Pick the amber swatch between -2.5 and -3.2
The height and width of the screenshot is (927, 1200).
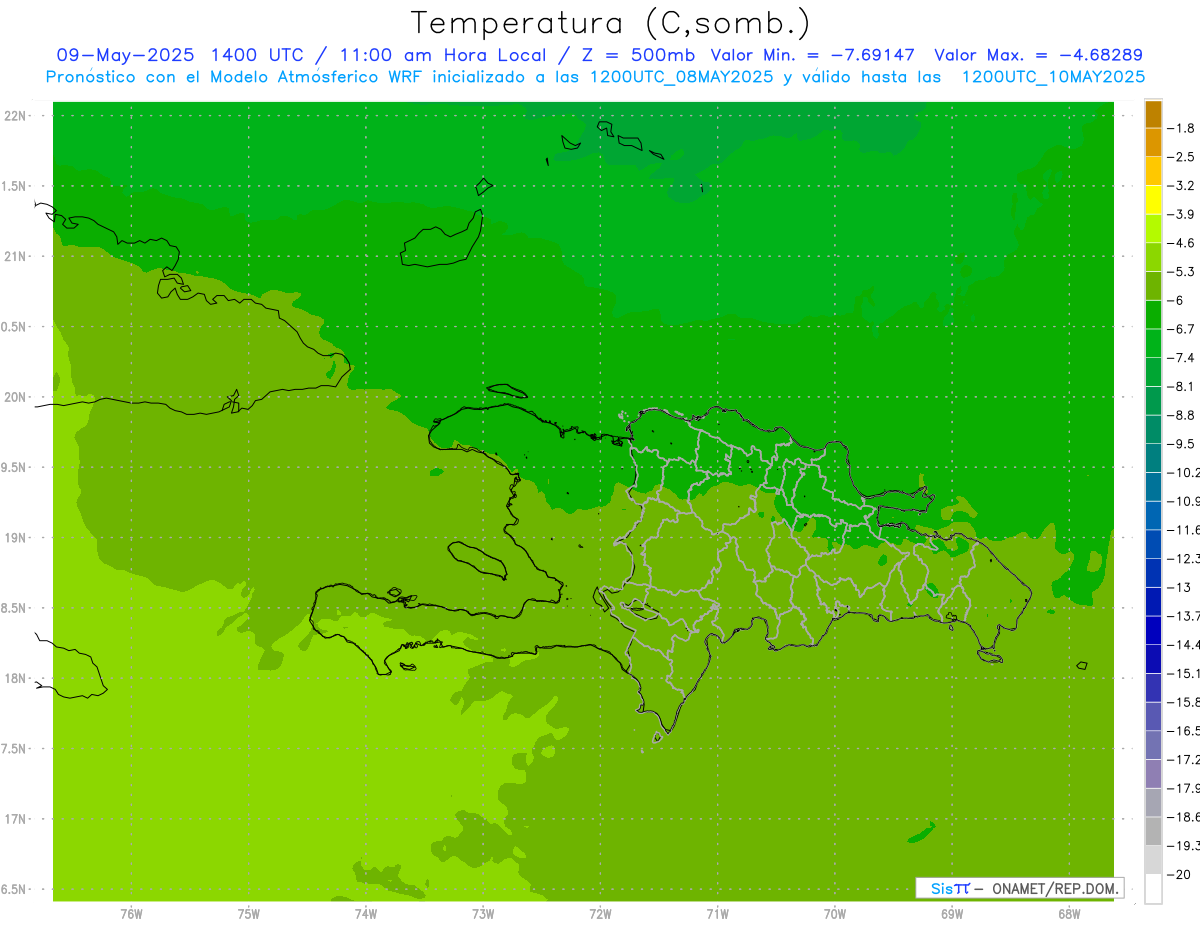1153,171
